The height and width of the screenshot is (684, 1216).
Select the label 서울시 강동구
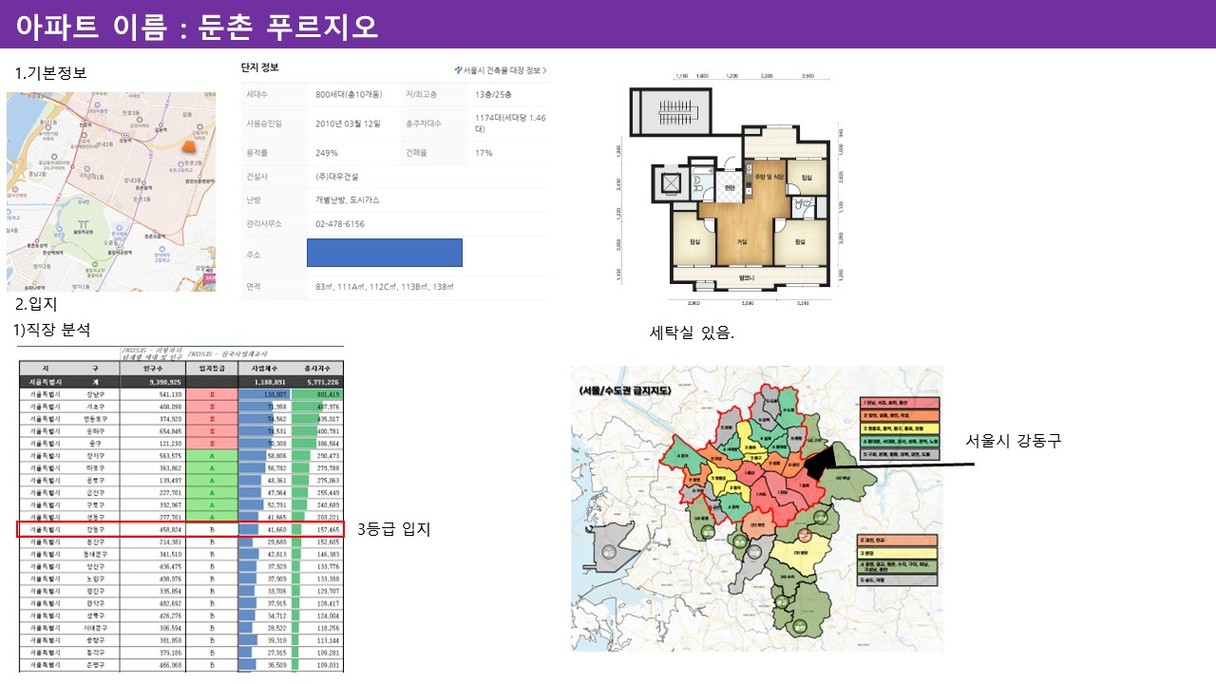pyautogui.click(x=1013, y=440)
